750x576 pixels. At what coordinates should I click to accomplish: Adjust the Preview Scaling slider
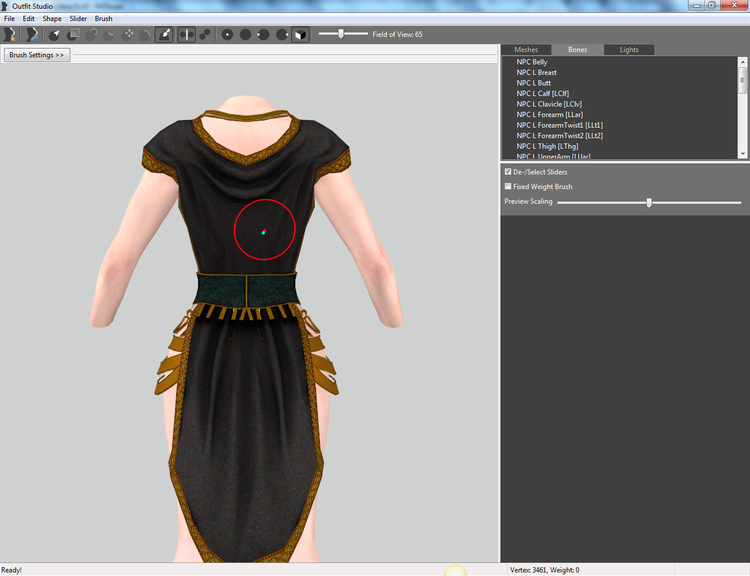click(649, 202)
